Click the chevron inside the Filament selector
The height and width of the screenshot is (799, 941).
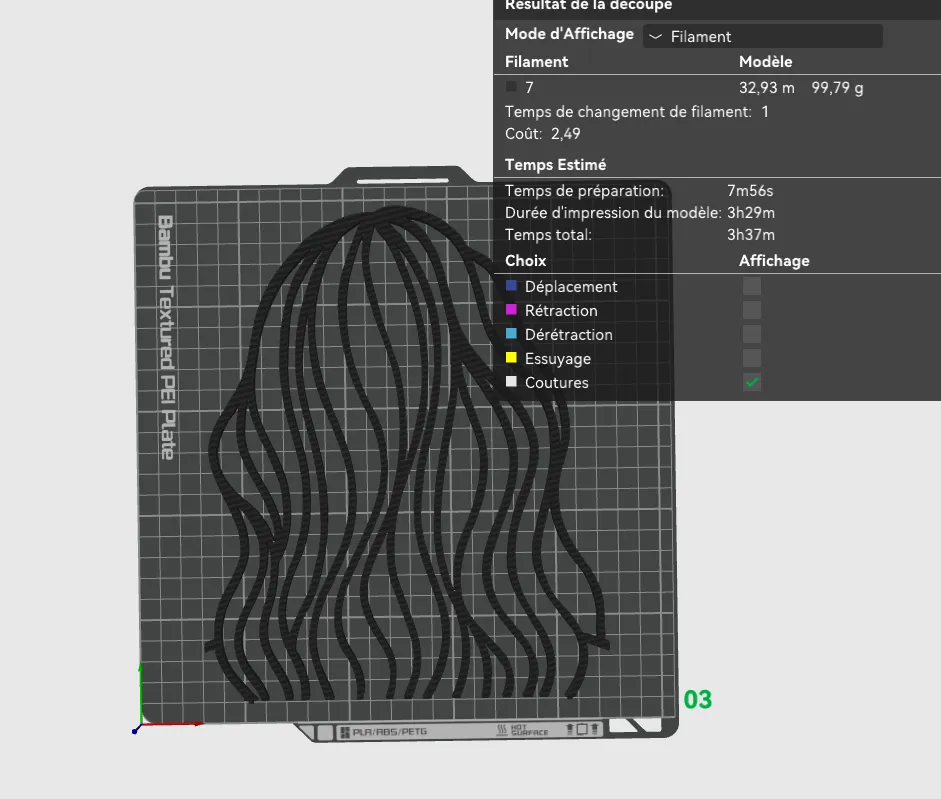click(657, 35)
